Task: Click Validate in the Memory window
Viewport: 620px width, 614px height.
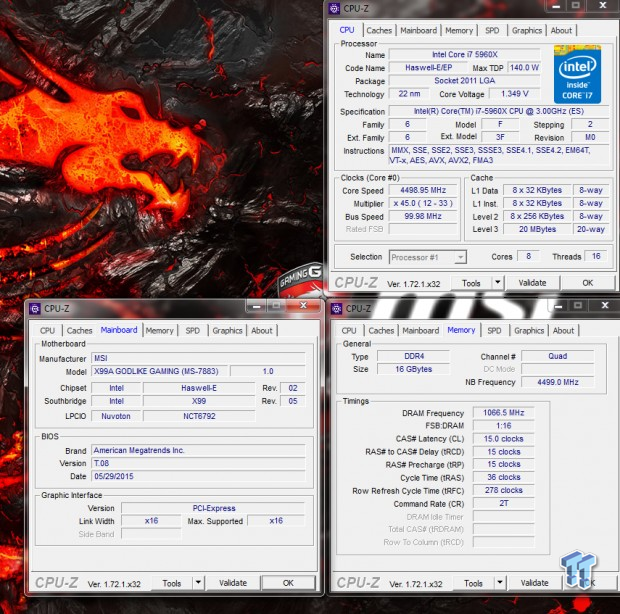Action: coord(535,583)
